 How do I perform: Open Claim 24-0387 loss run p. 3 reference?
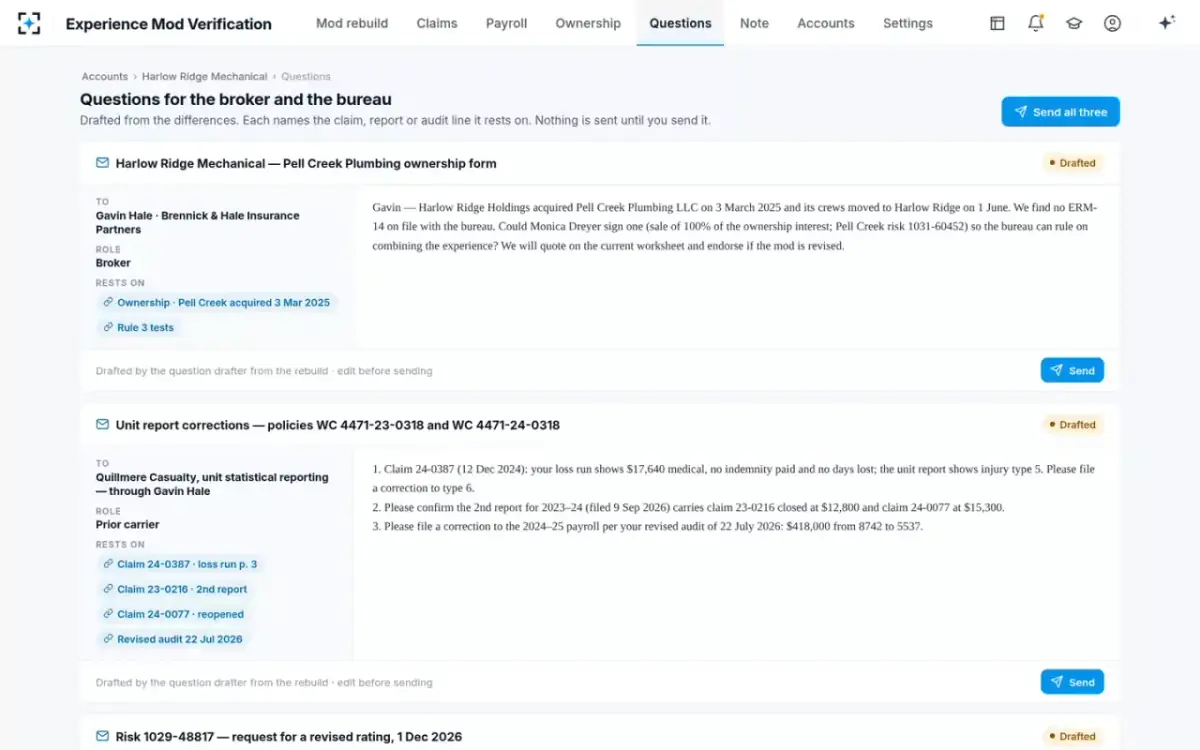click(180, 564)
